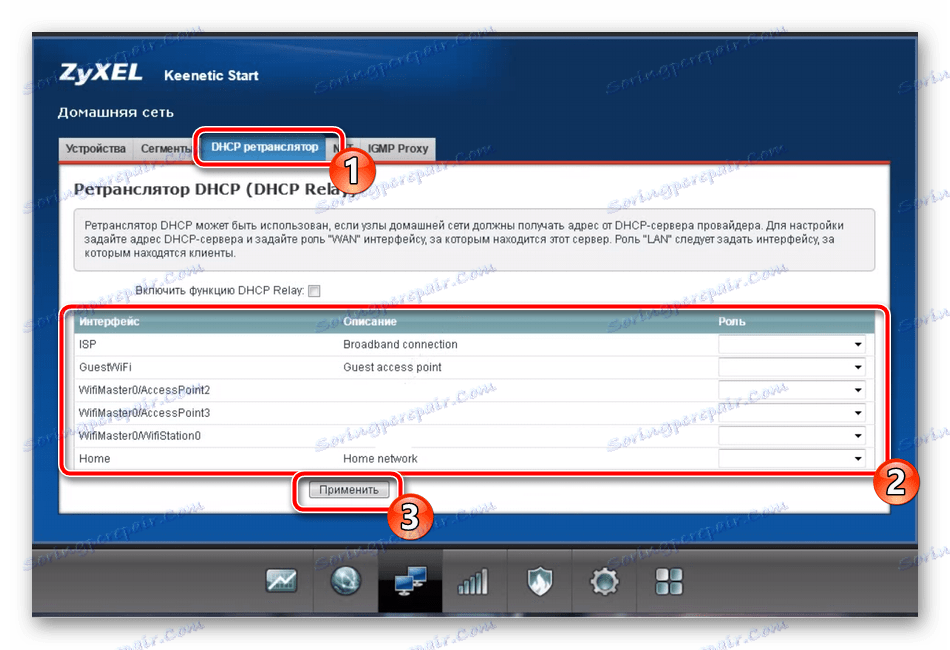Open the Internet globe icon
Screen dimensions: 950x650
[346, 581]
